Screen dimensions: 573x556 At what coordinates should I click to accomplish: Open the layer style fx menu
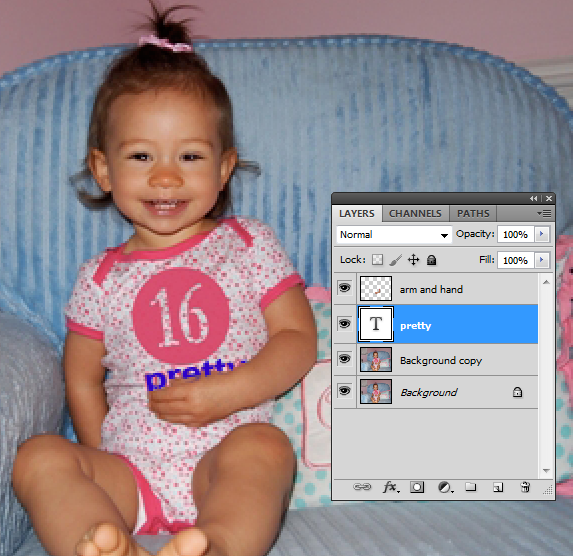[391, 487]
